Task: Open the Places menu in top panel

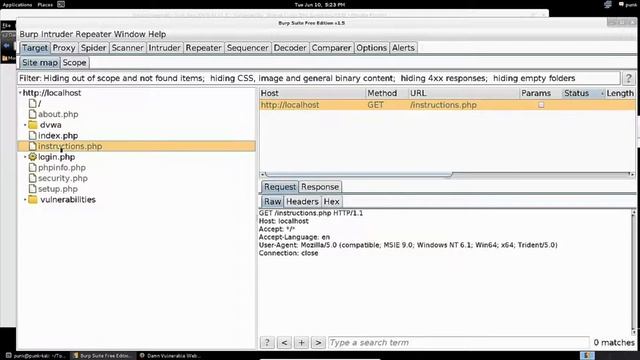Action: tap(45, 5)
